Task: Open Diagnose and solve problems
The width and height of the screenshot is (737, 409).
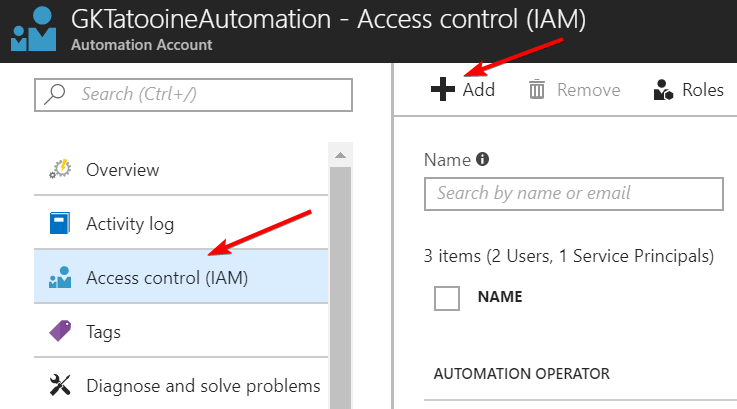Action: tap(181, 385)
